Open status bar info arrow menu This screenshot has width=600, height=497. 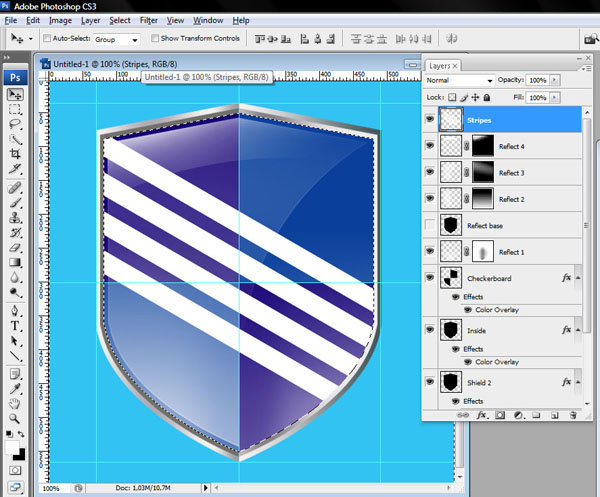205,487
